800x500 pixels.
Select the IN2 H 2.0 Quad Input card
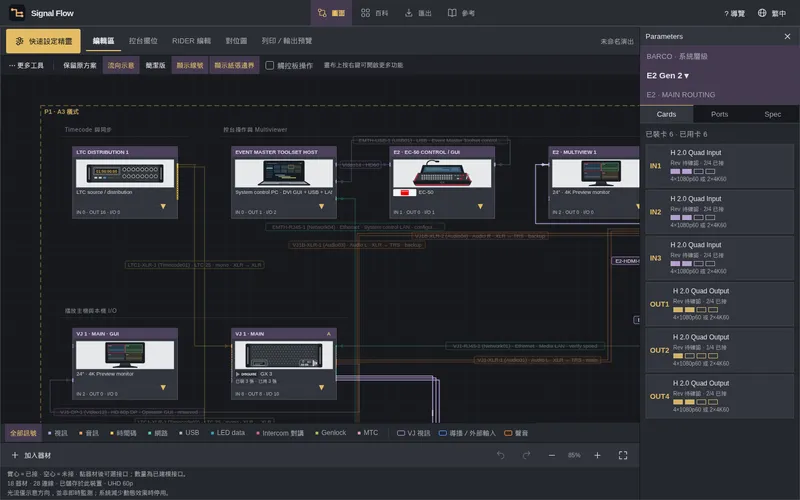(719, 212)
